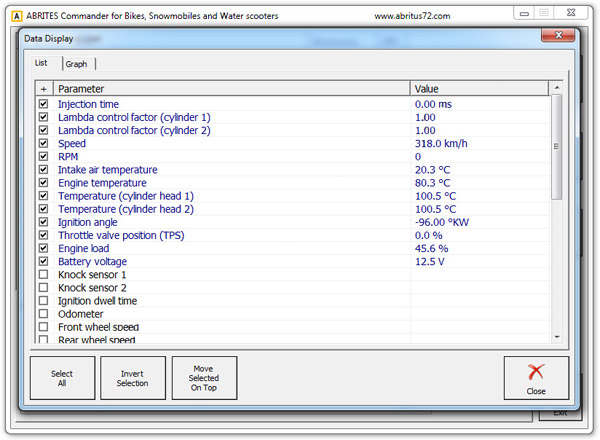This screenshot has width=600, height=440.
Task: Select the Ignition angle parameter name
Action: (x=88, y=222)
